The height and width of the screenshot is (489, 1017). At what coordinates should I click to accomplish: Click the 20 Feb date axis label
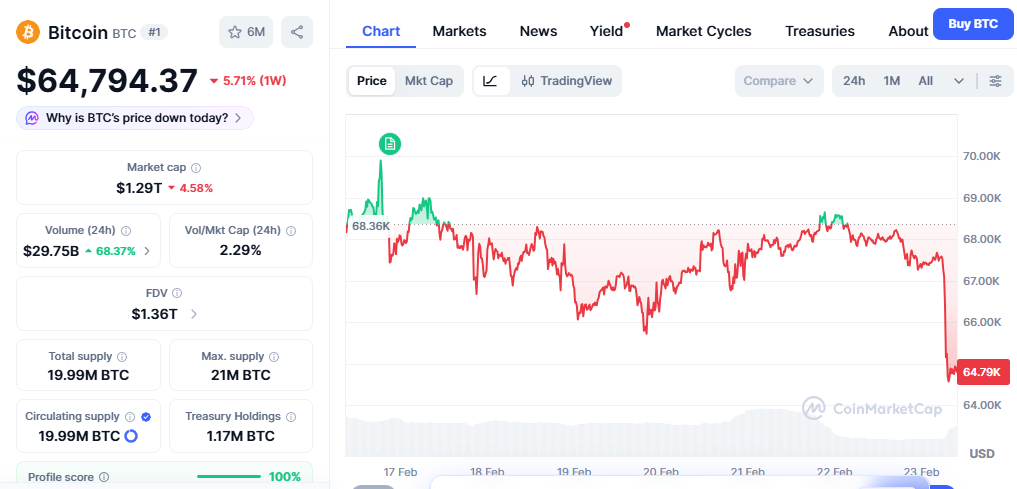(660, 472)
